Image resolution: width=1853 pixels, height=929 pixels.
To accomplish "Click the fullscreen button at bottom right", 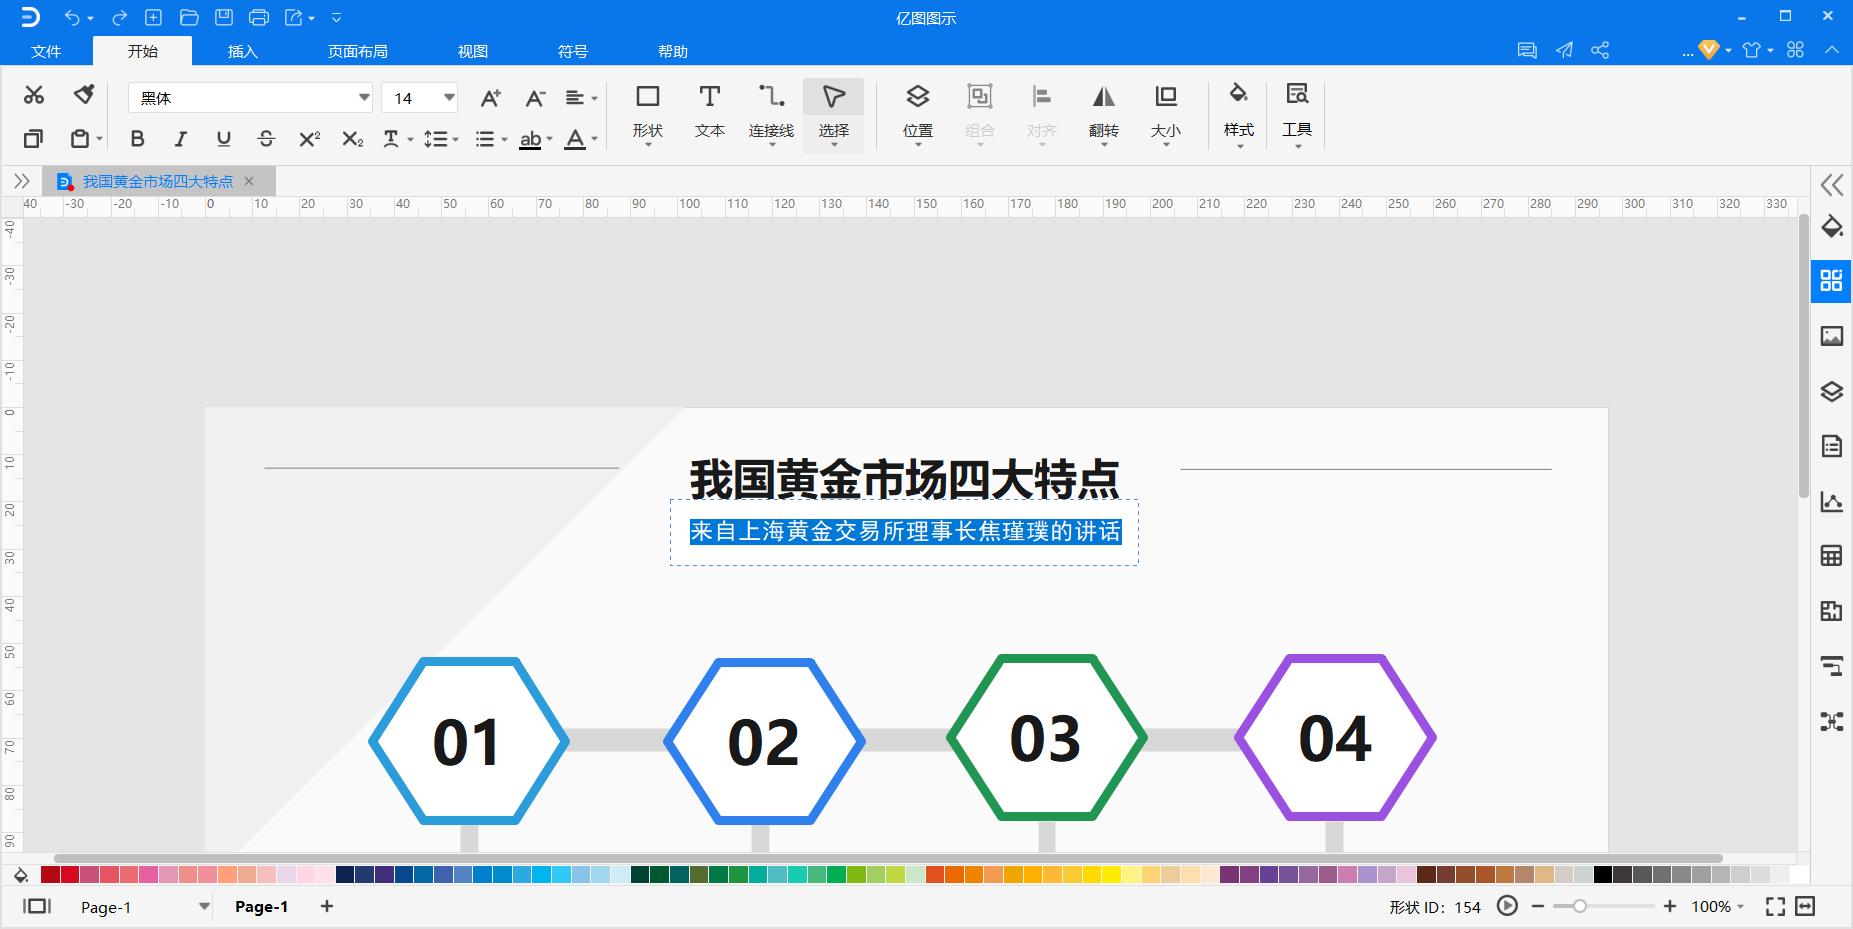I will click(1775, 906).
